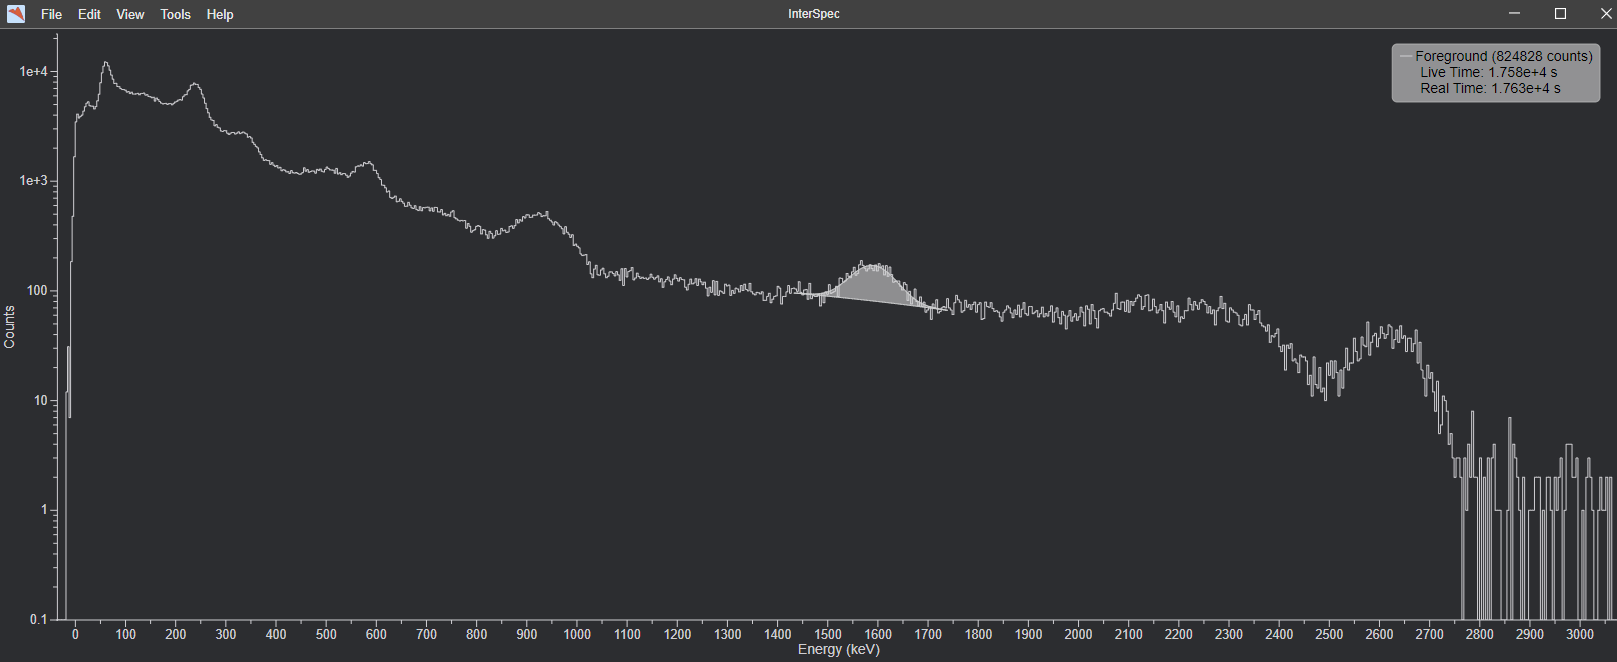Screen dimensions: 1617x662
Task: Click the spectrum peak near 900 keV
Action: point(540,214)
